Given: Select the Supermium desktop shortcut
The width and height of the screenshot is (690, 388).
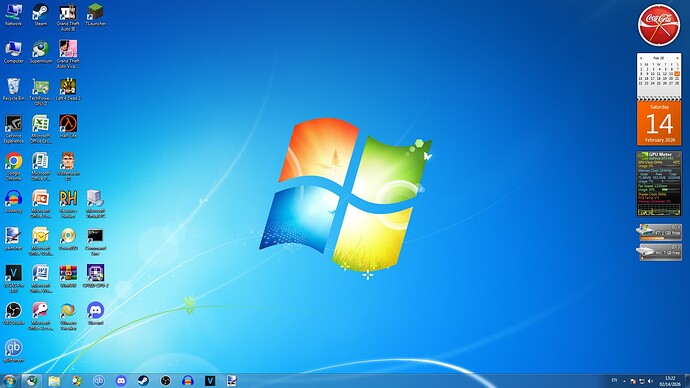Looking at the screenshot, I should pos(40,52).
